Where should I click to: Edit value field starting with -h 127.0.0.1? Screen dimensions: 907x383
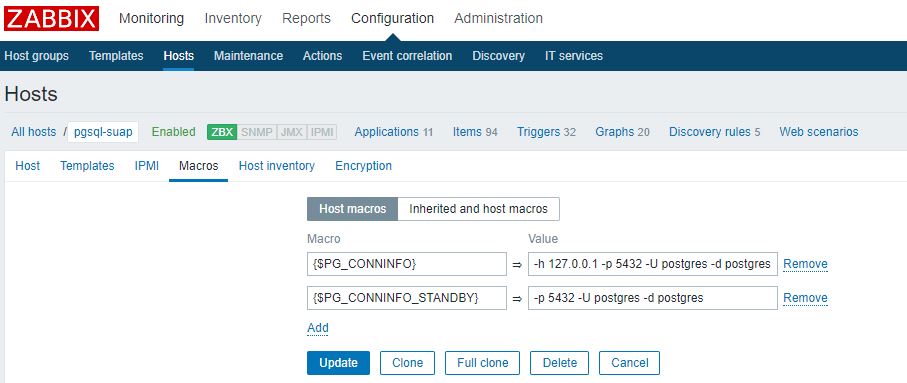(x=652, y=264)
